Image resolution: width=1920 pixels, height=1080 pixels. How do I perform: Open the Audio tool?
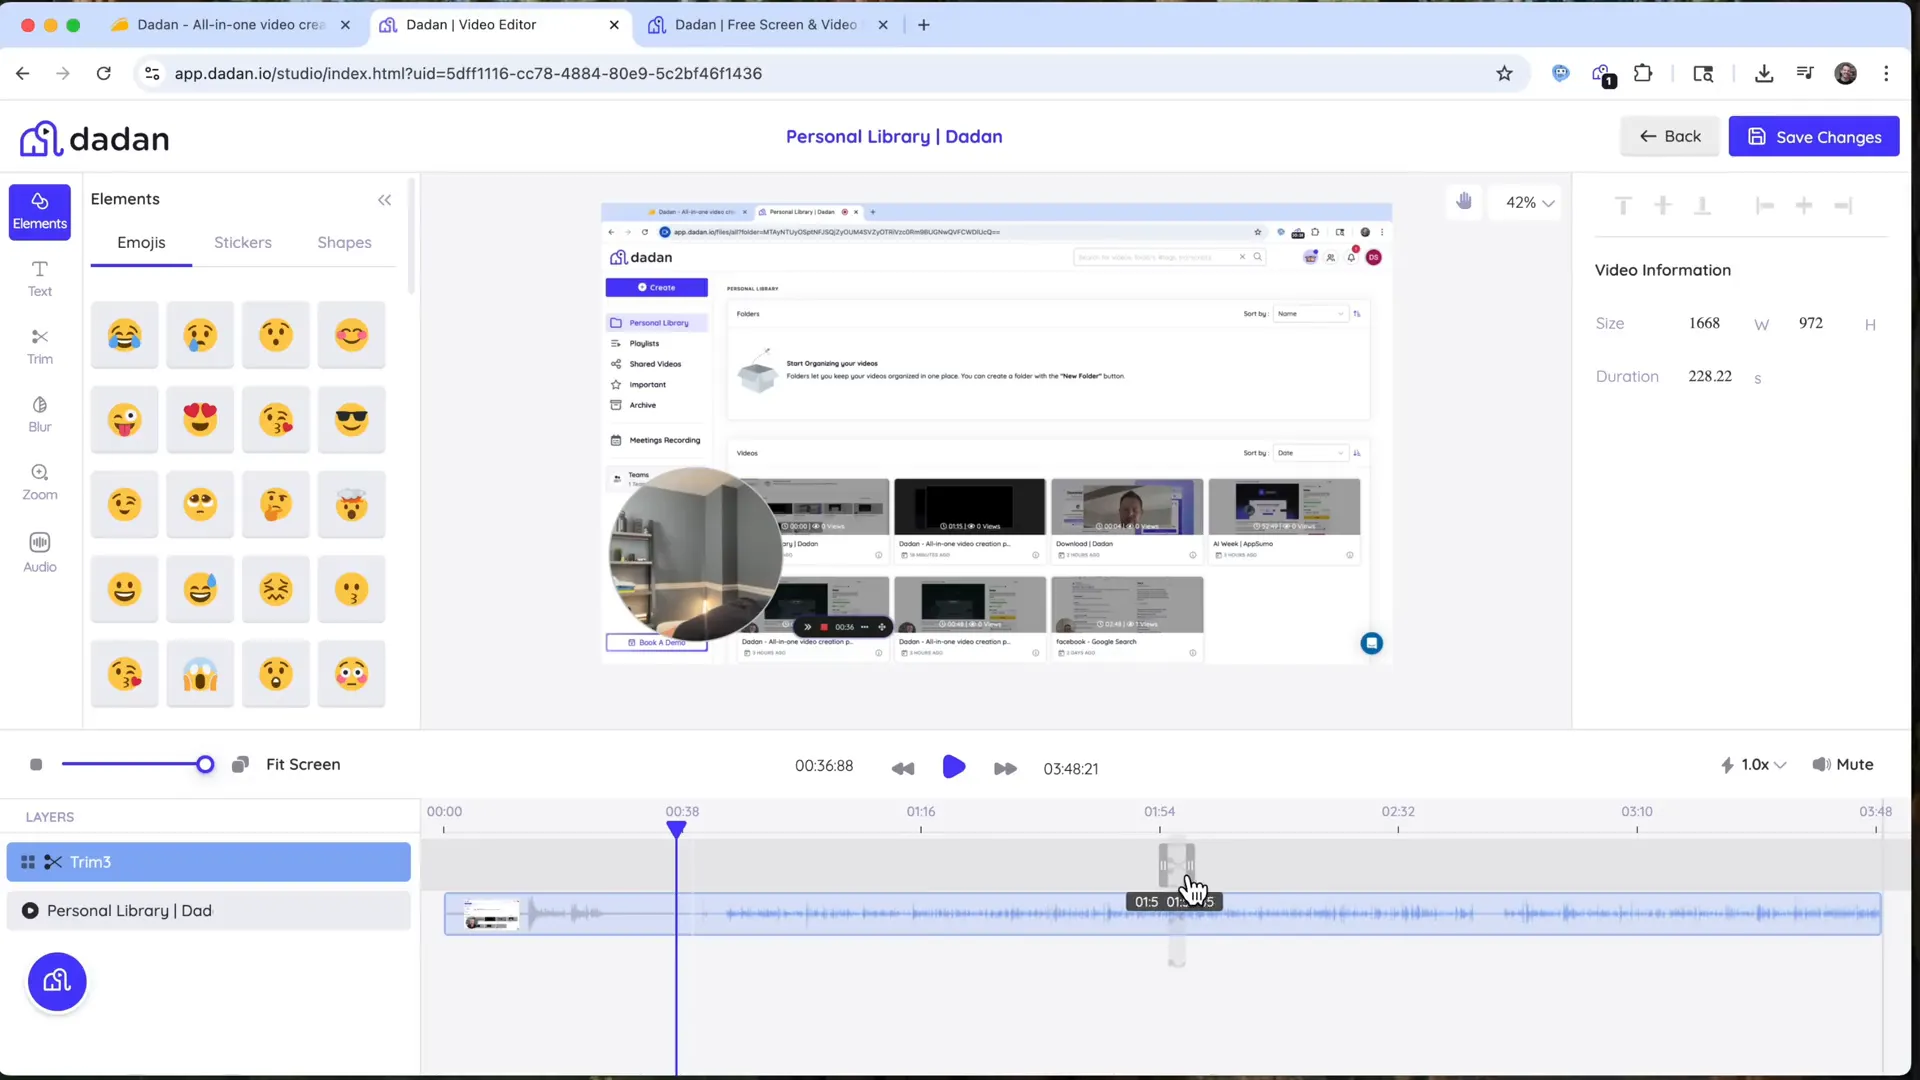pos(40,552)
